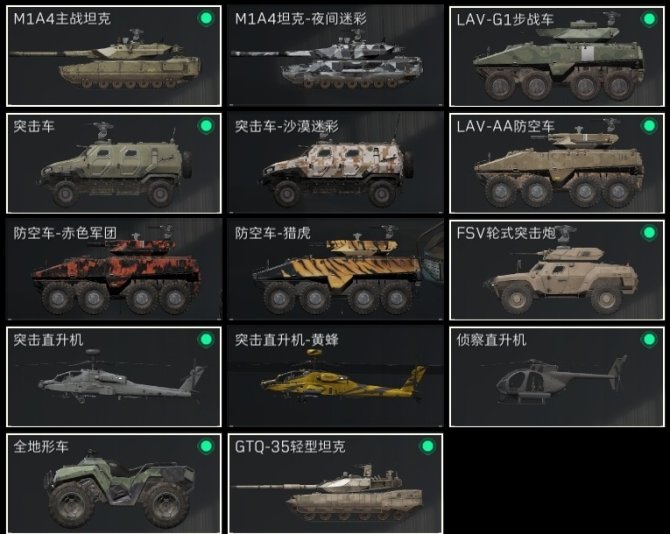670x534 pixels.
Task: Click the green indicator on FSV轮式突击炮
Action: pos(649,232)
